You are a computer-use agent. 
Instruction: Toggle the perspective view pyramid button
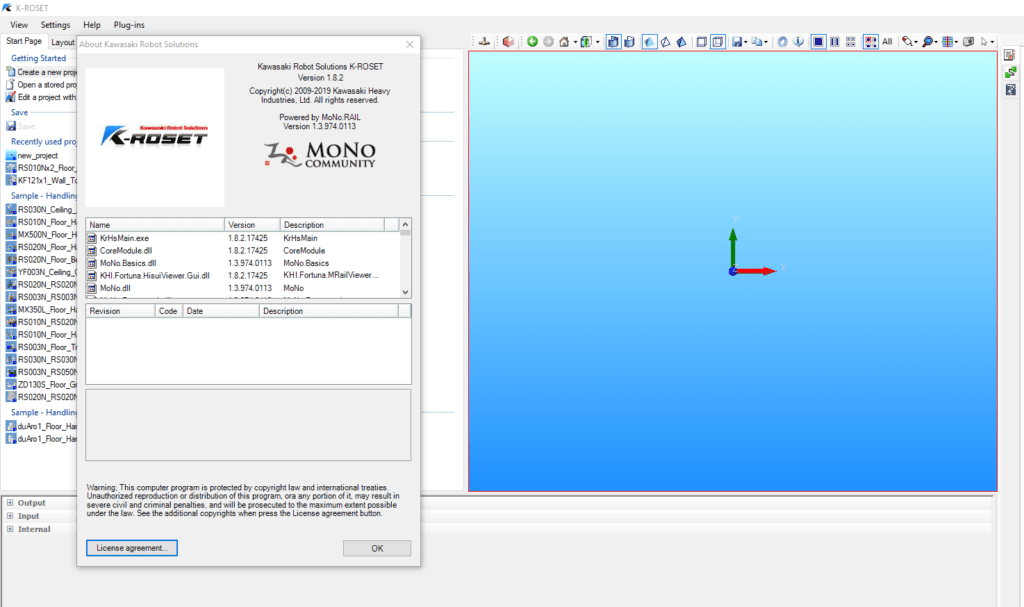[681, 42]
